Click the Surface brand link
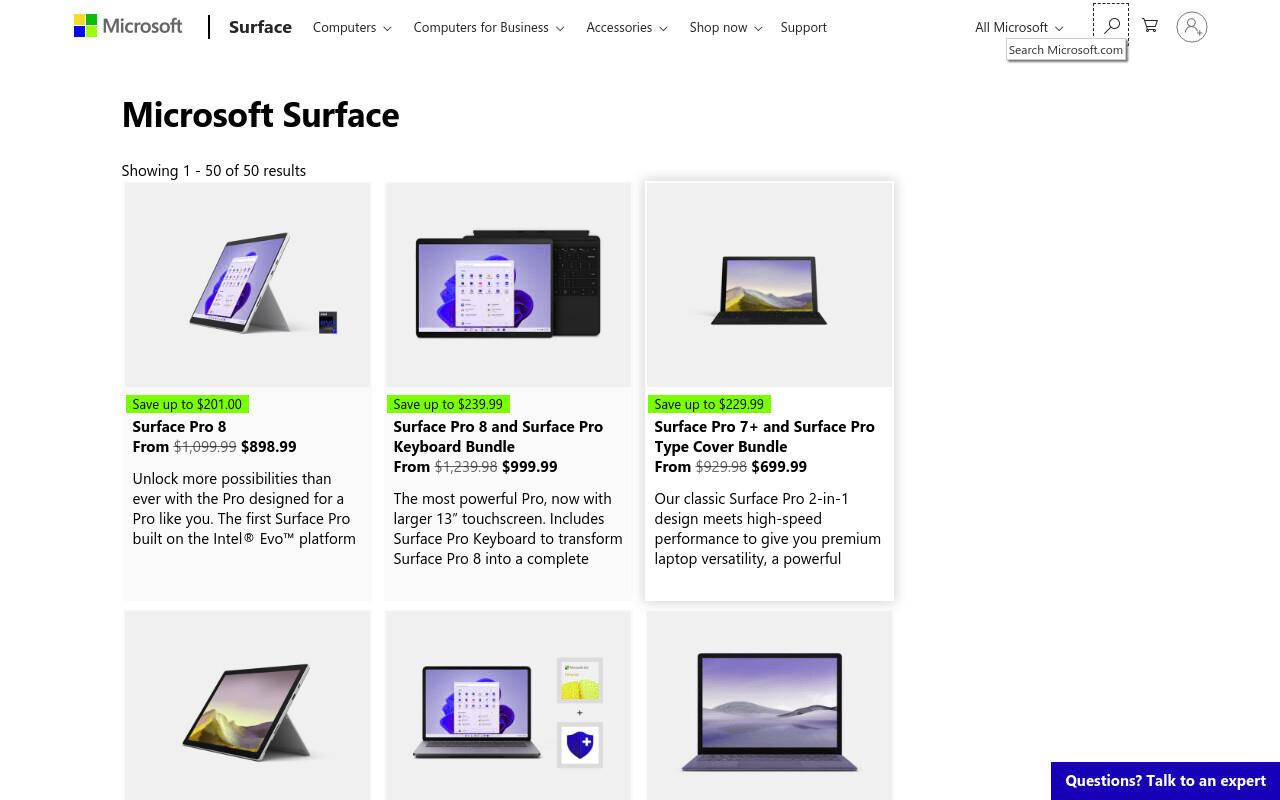The height and width of the screenshot is (800, 1280). (x=260, y=27)
